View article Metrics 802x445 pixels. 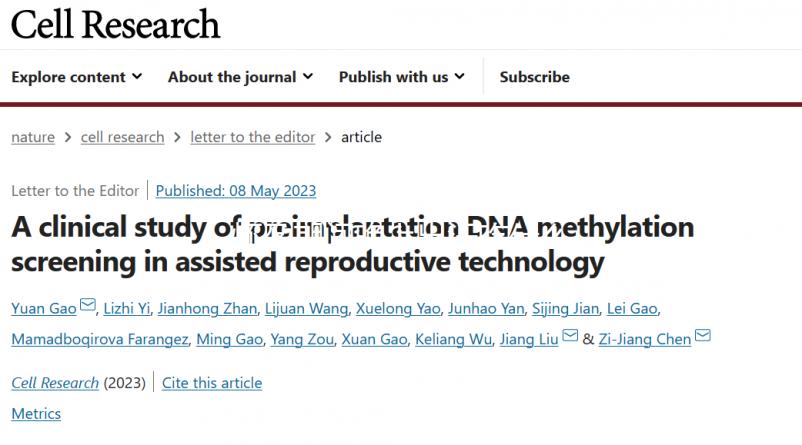tap(36, 413)
